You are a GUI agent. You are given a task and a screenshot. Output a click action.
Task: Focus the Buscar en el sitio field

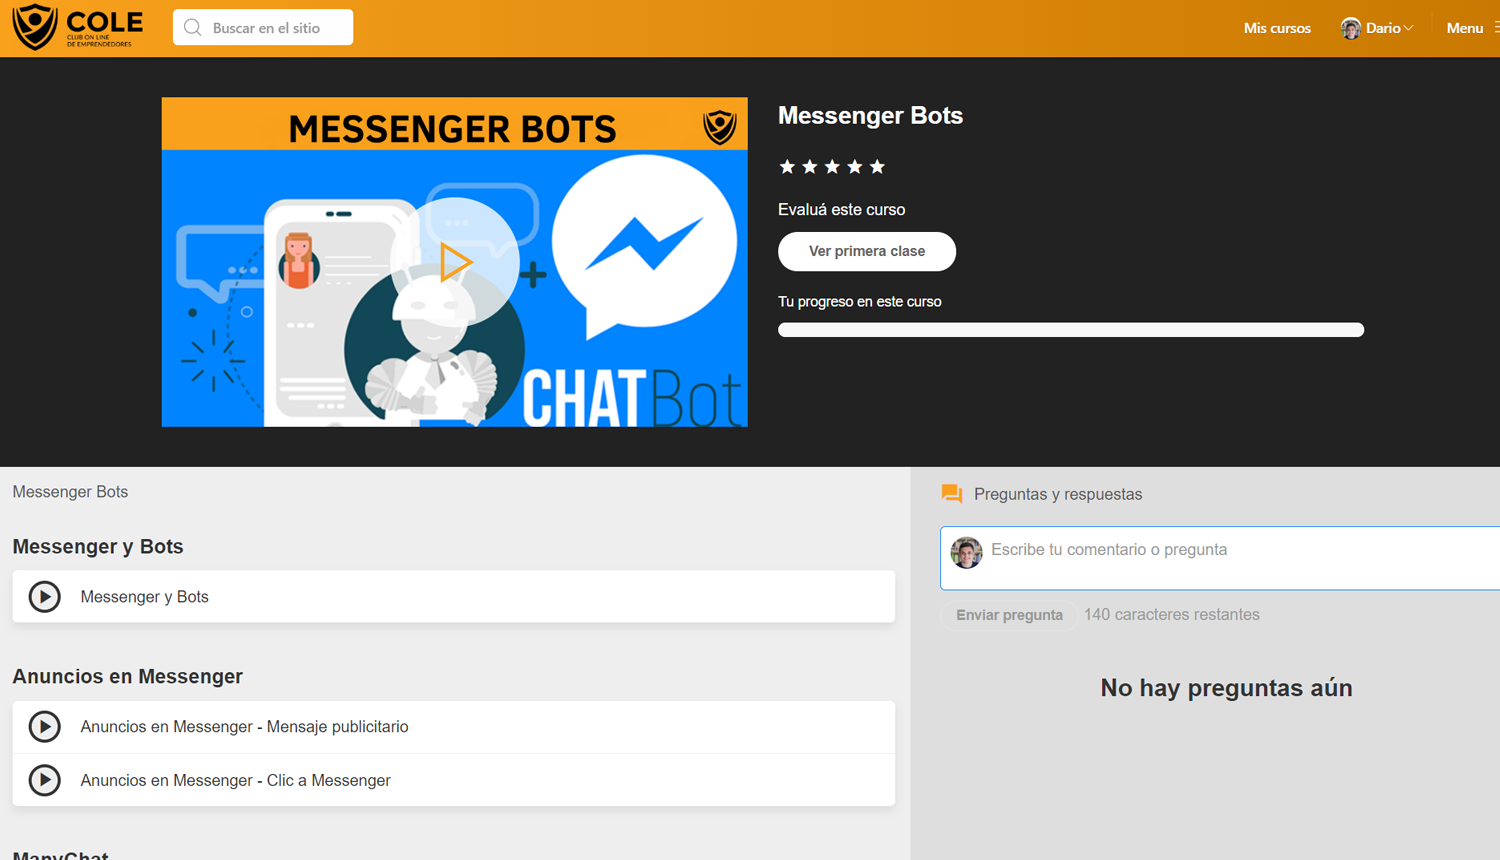coord(263,28)
